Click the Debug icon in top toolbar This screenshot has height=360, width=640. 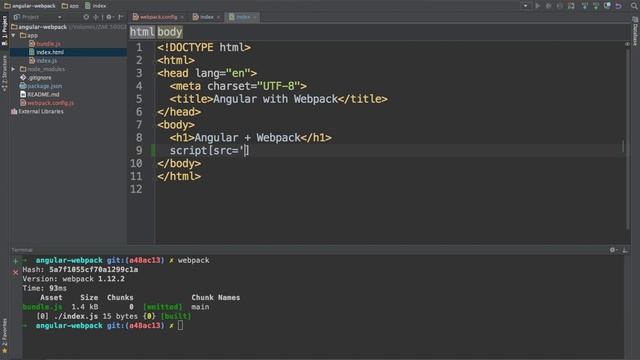[x=549, y=6]
